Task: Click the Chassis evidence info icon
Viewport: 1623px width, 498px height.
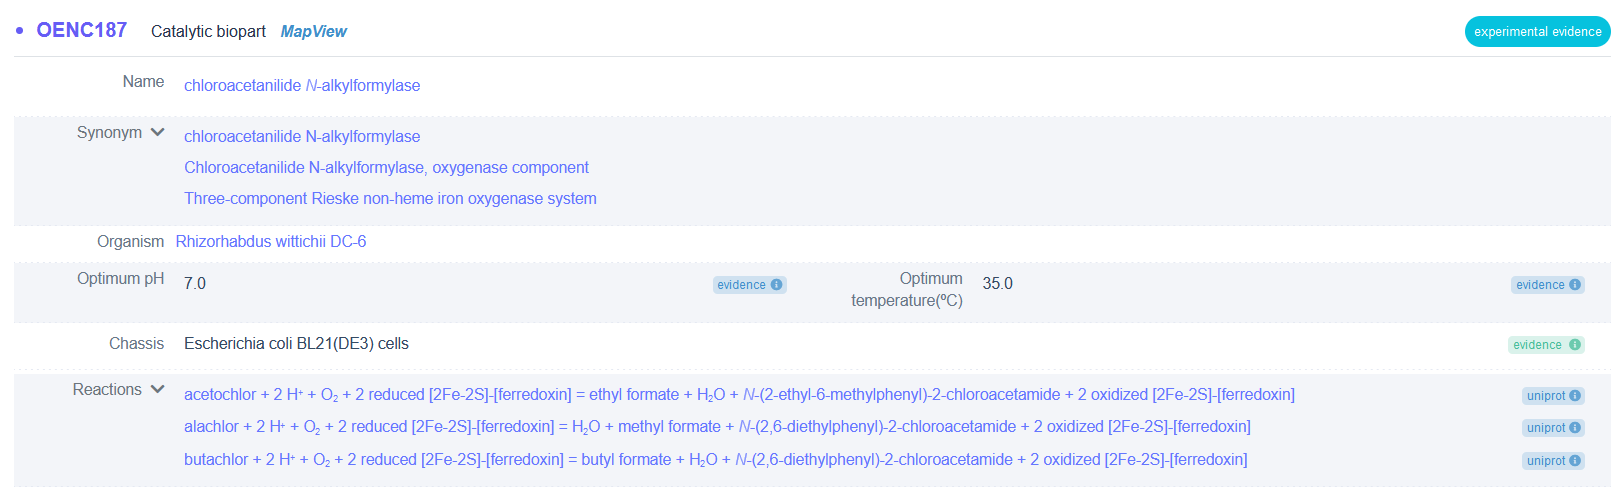Action: [1575, 345]
